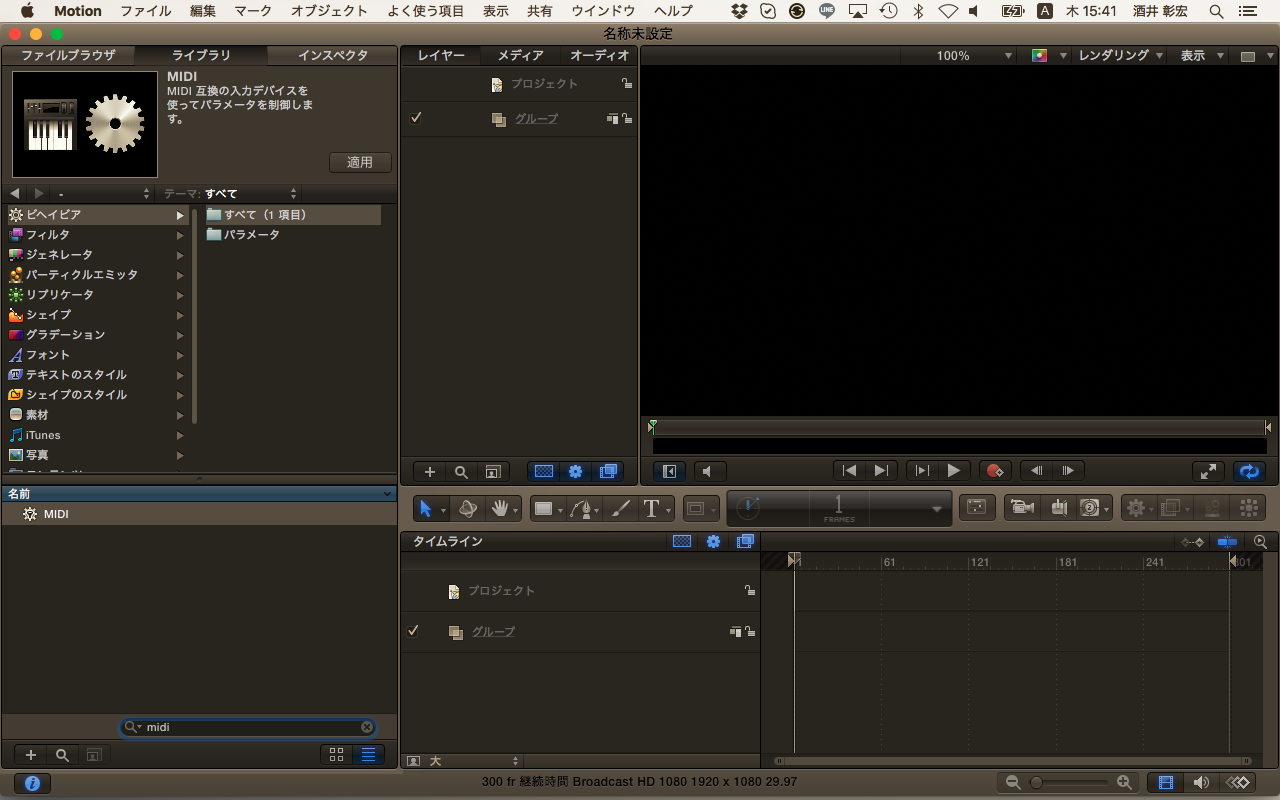Click the record animation button

994,471
